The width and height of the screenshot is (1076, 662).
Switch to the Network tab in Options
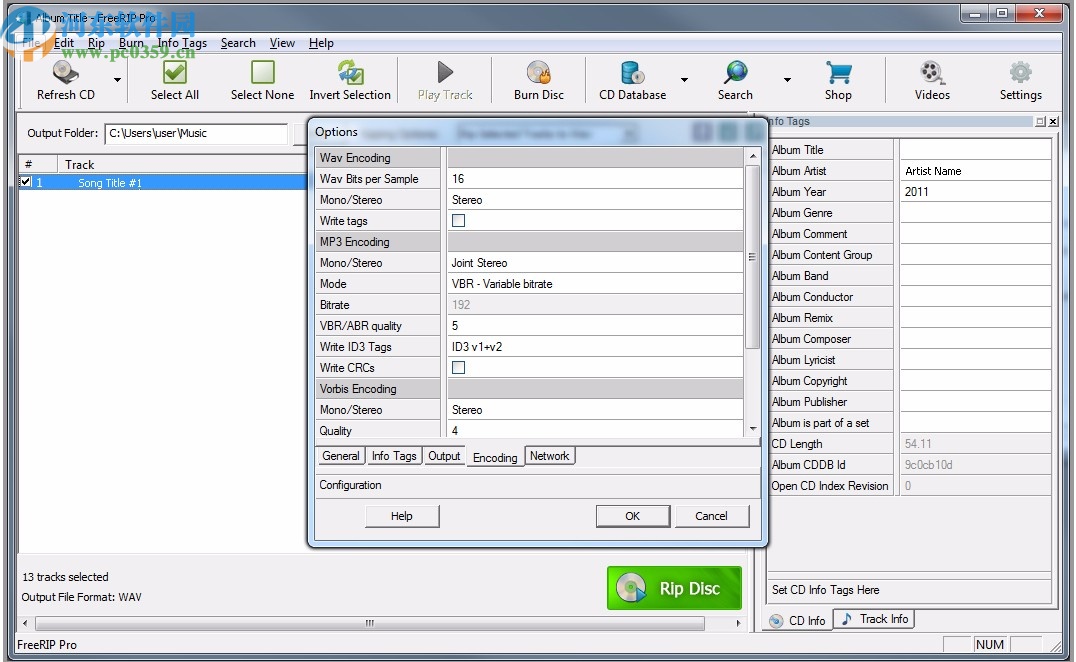(549, 455)
